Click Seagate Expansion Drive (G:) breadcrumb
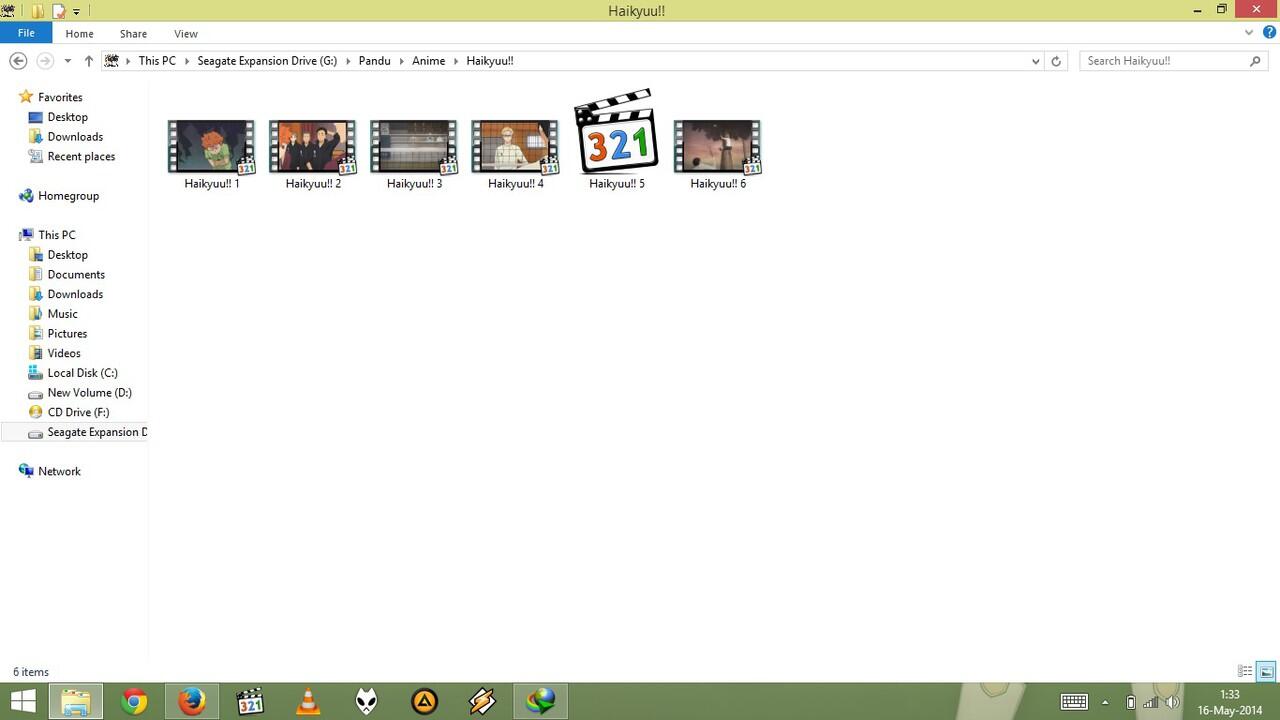Image resolution: width=1280 pixels, height=720 pixels. [x=267, y=61]
